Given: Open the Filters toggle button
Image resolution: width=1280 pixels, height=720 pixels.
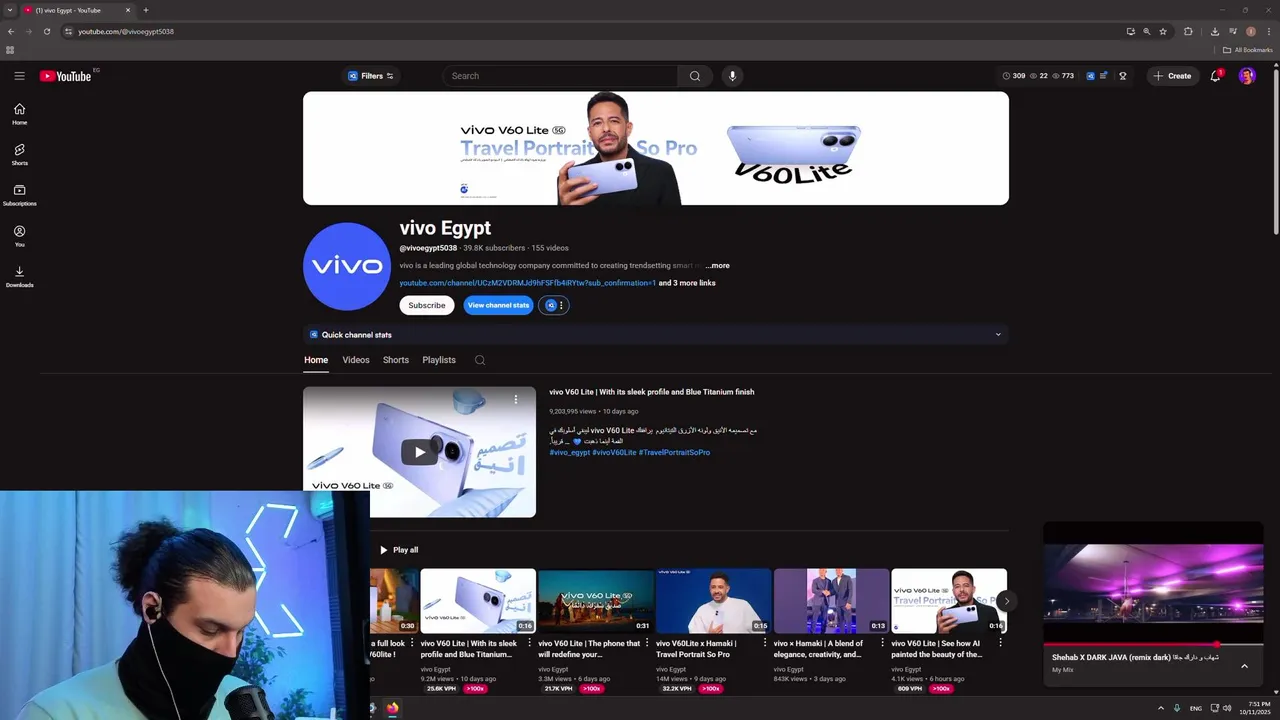Looking at the screenshot, I should click(371, 76).
